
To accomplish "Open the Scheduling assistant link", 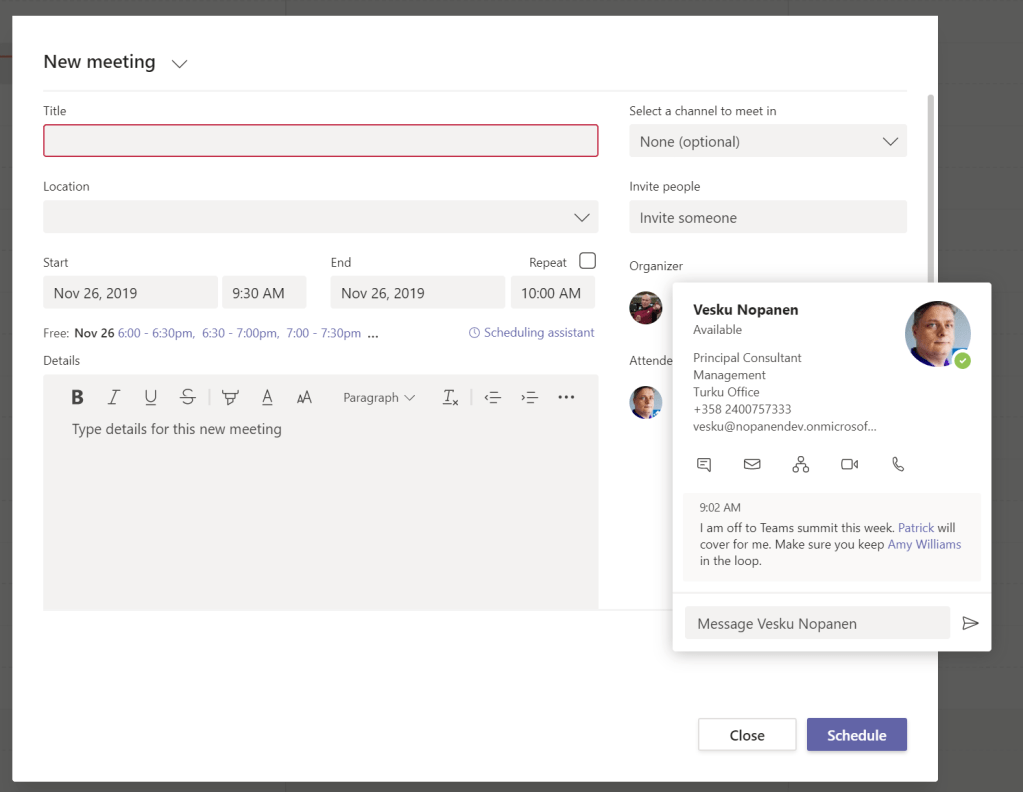I will (532, 333).
